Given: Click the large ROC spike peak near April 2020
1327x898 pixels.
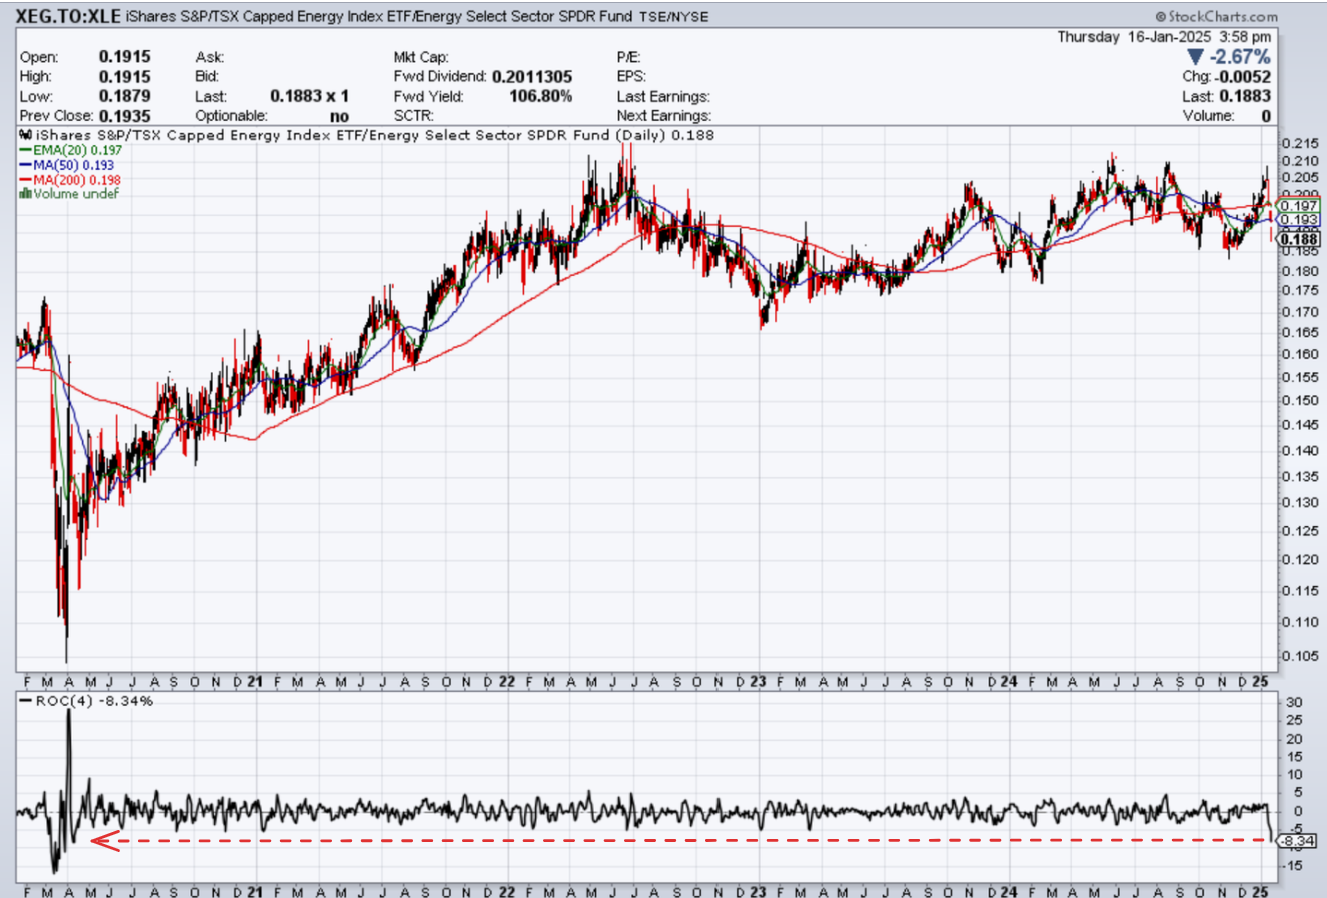Looking at the screenshot, I should [68, 712].
